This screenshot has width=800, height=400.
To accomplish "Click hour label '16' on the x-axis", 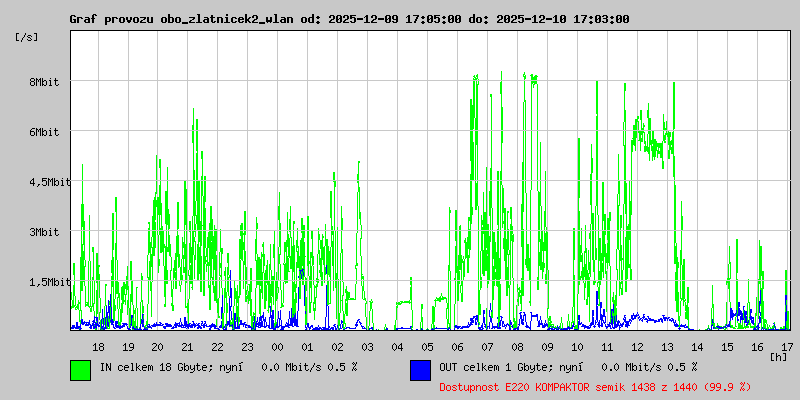I will pos(757,347).
